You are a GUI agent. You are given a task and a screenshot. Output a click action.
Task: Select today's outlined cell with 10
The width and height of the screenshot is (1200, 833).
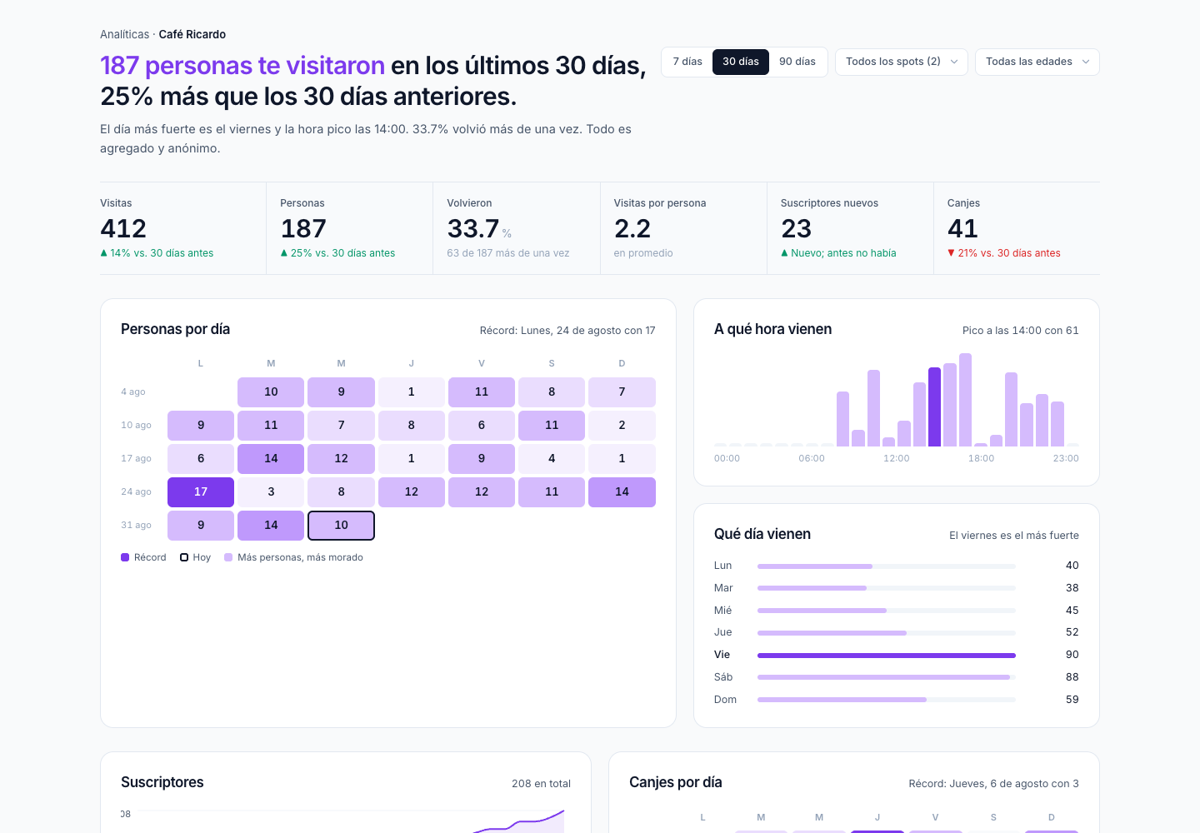click(341, 525)
